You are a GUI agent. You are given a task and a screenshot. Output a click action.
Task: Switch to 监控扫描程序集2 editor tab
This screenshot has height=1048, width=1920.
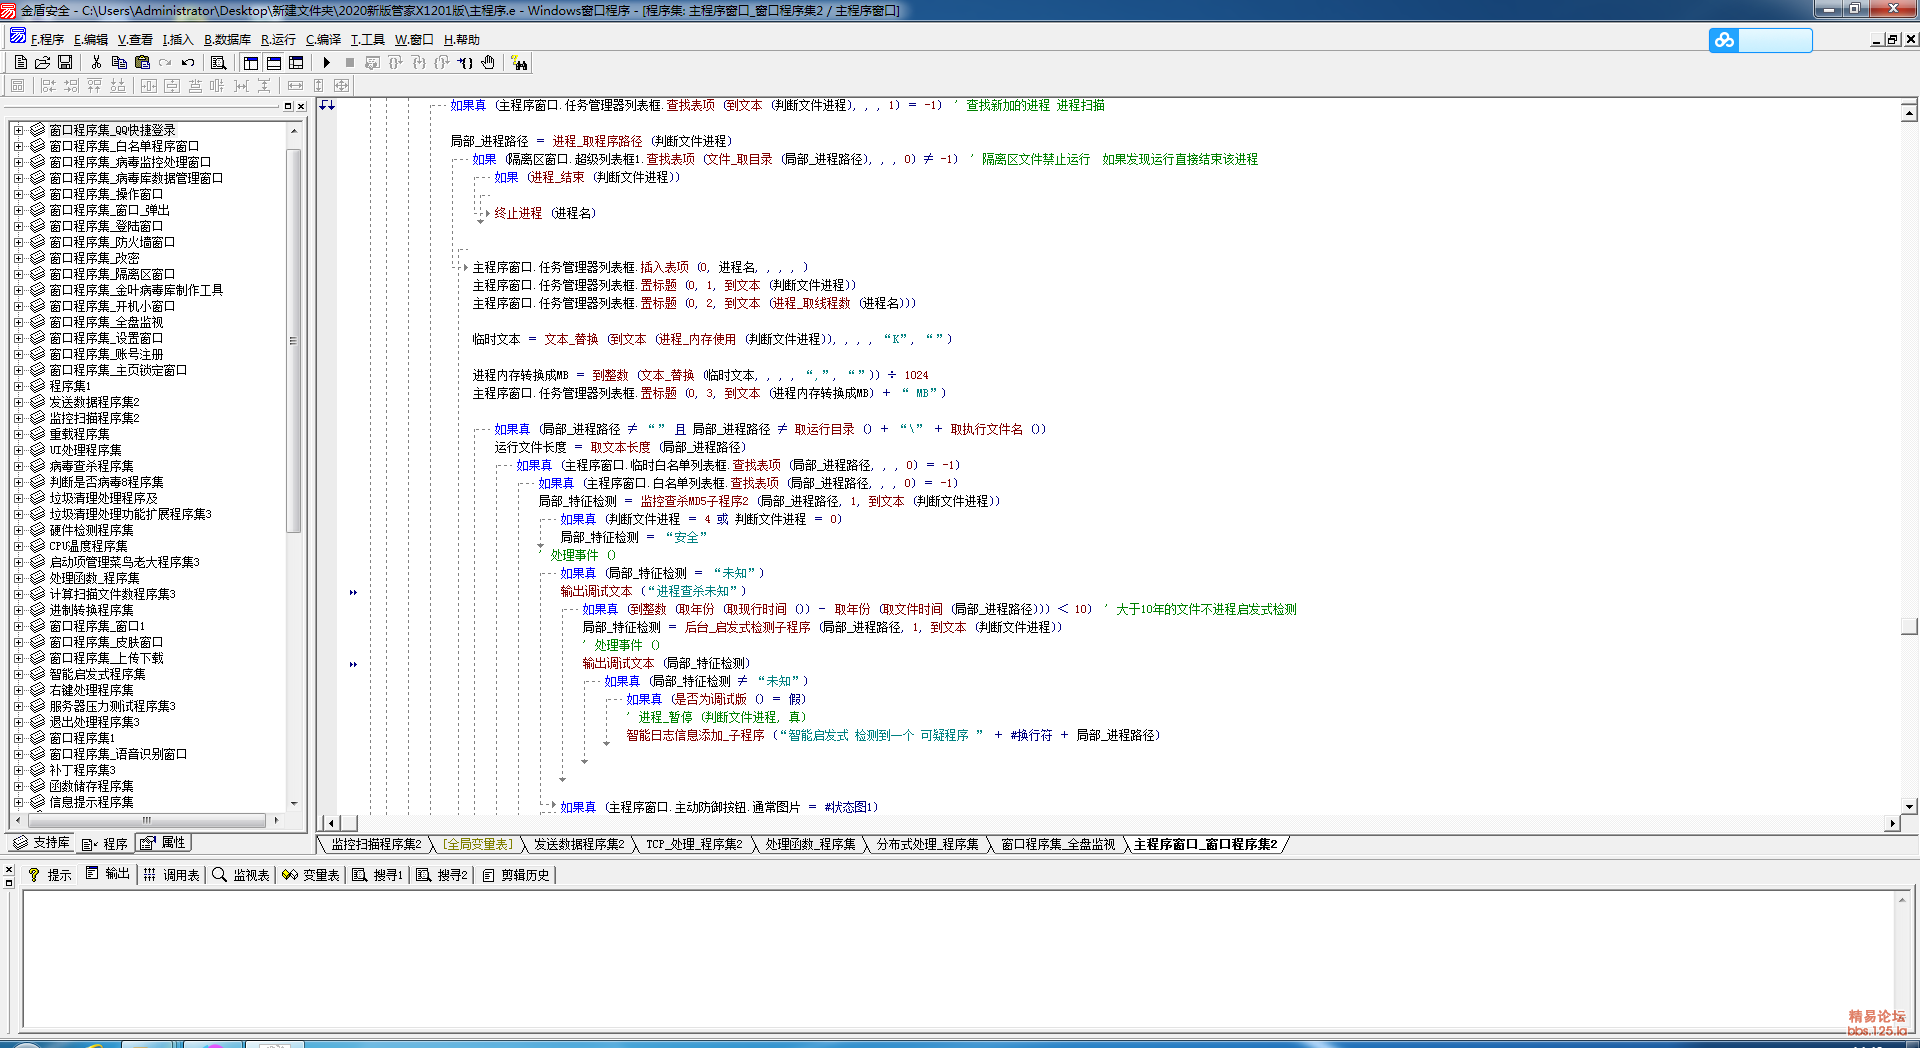tap(376, 845)
